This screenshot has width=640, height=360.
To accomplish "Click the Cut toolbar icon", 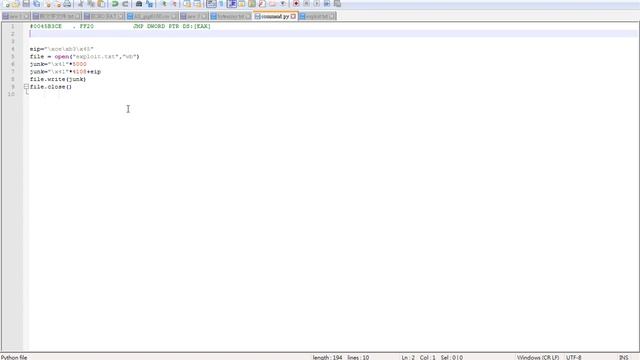I will 80,4.
